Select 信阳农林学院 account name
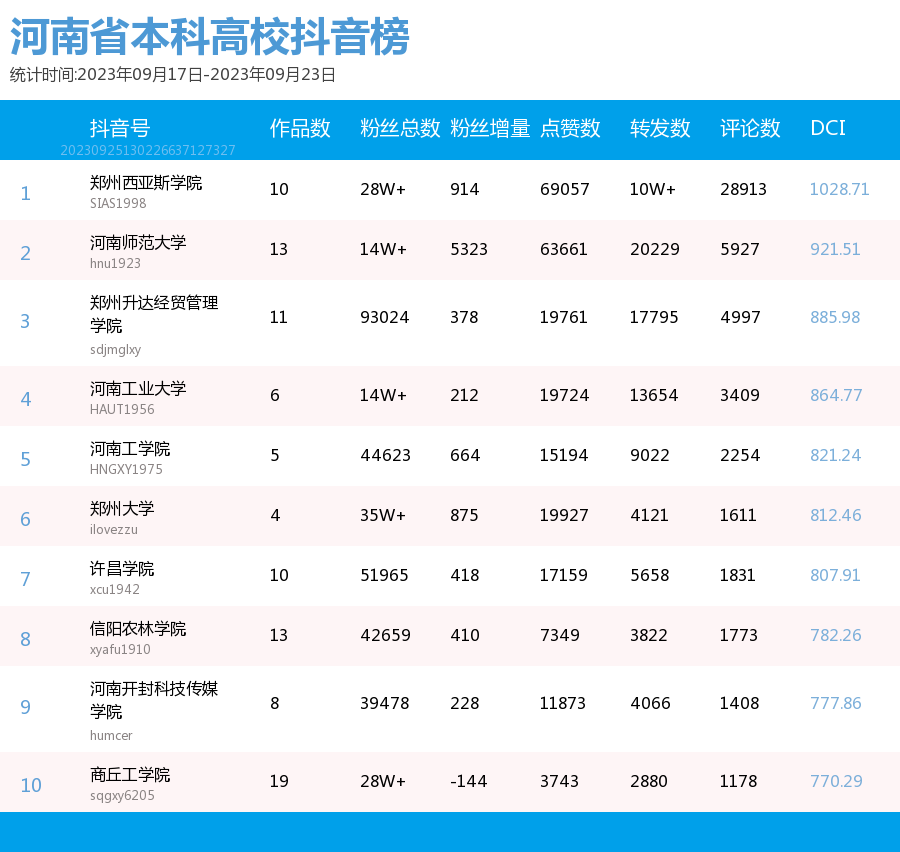This screenshot has width=900, height=852. 138,628
